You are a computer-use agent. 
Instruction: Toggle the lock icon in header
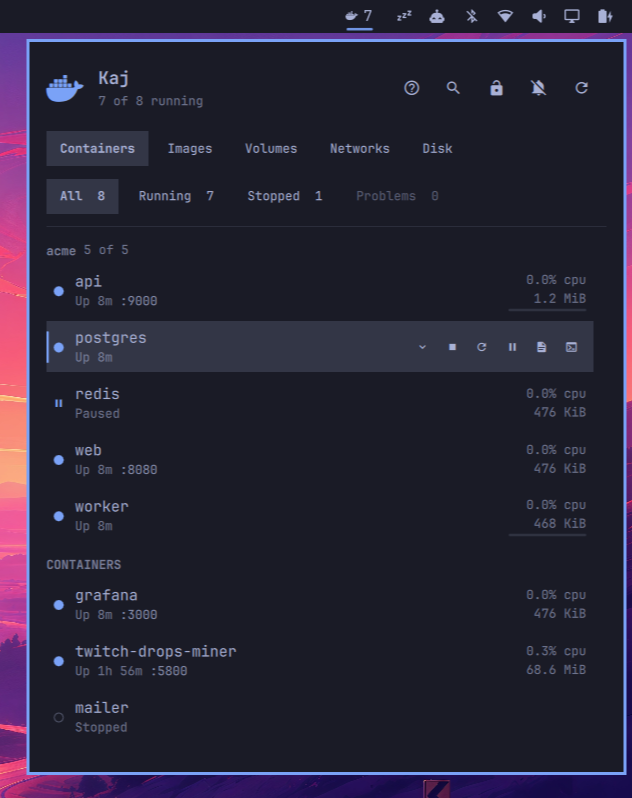(496, 88)
